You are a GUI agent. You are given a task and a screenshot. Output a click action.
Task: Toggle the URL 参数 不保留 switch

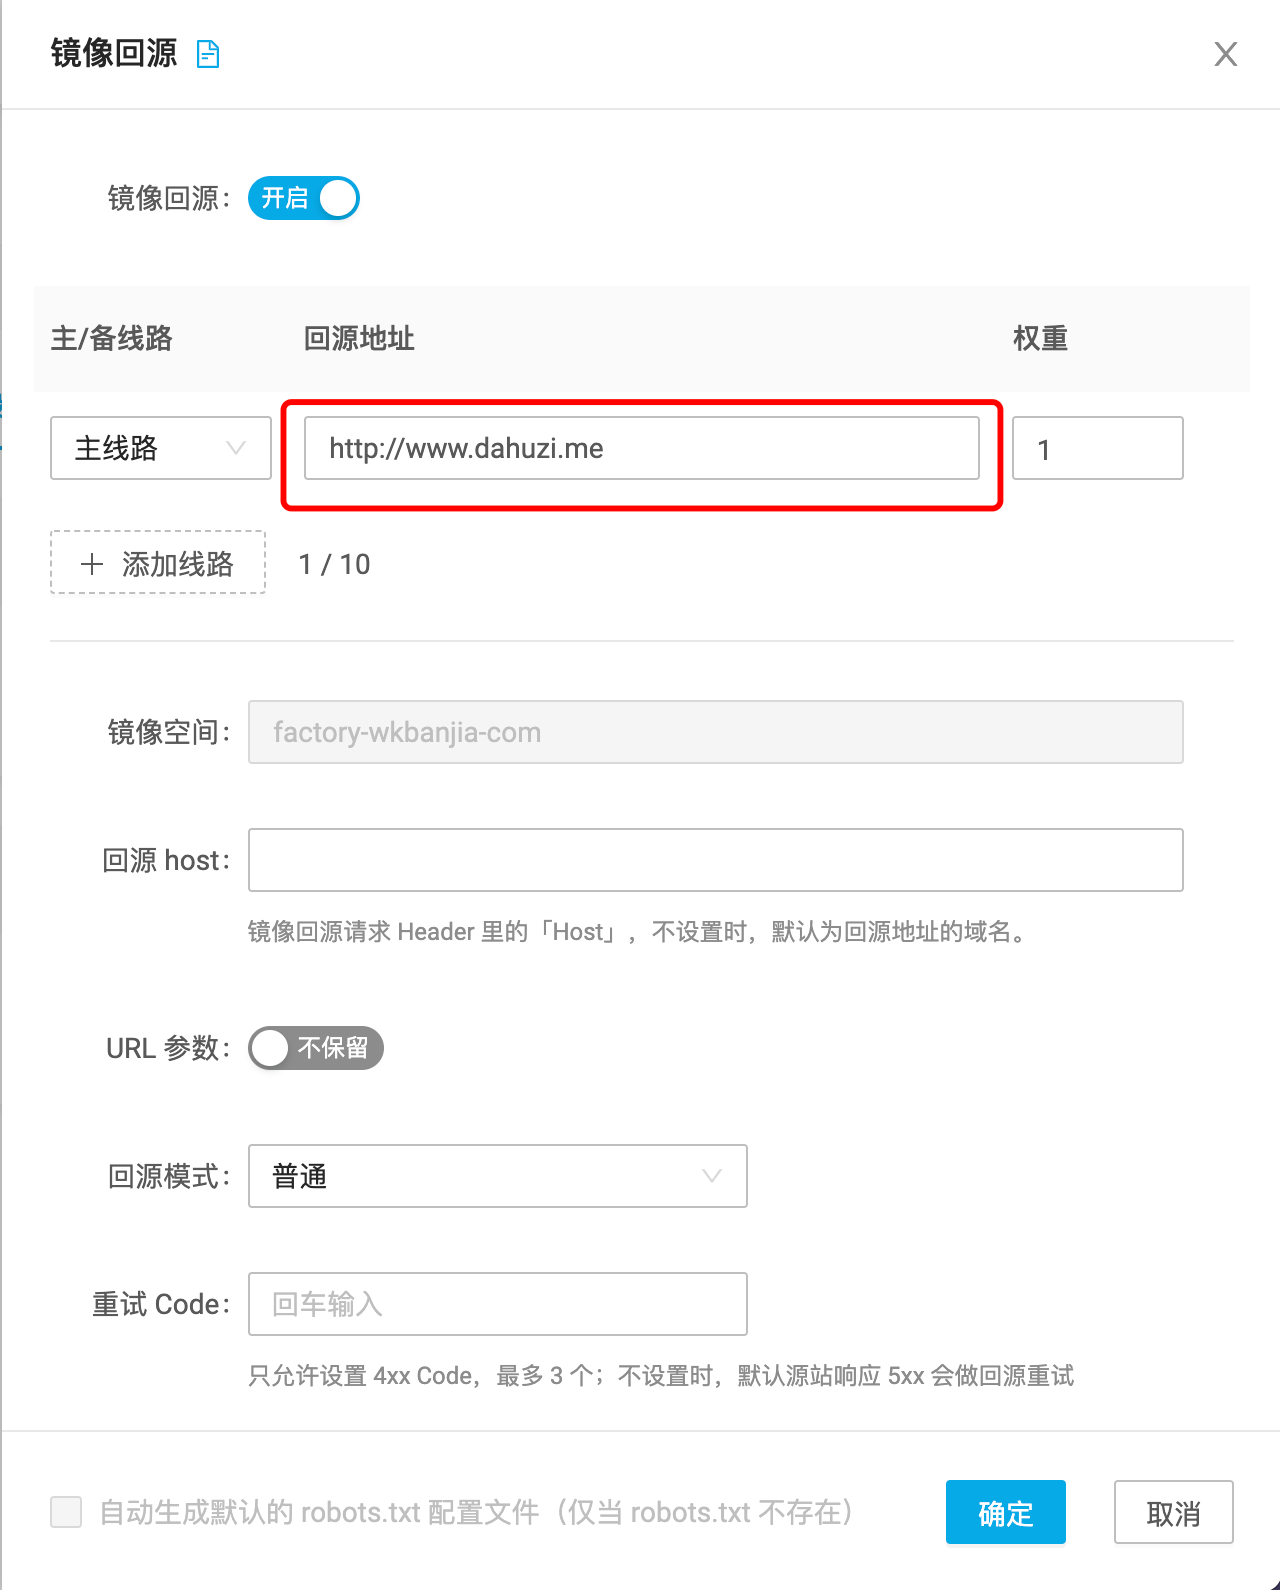point(315,1048)
